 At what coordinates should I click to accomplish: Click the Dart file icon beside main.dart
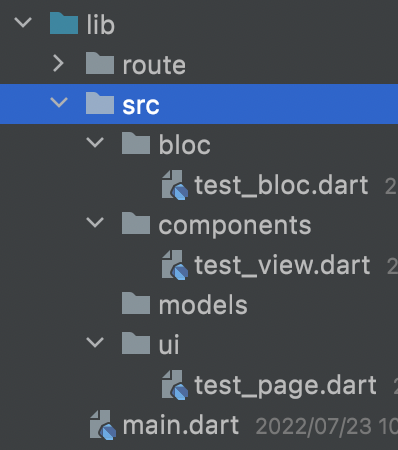click(103, 425)
